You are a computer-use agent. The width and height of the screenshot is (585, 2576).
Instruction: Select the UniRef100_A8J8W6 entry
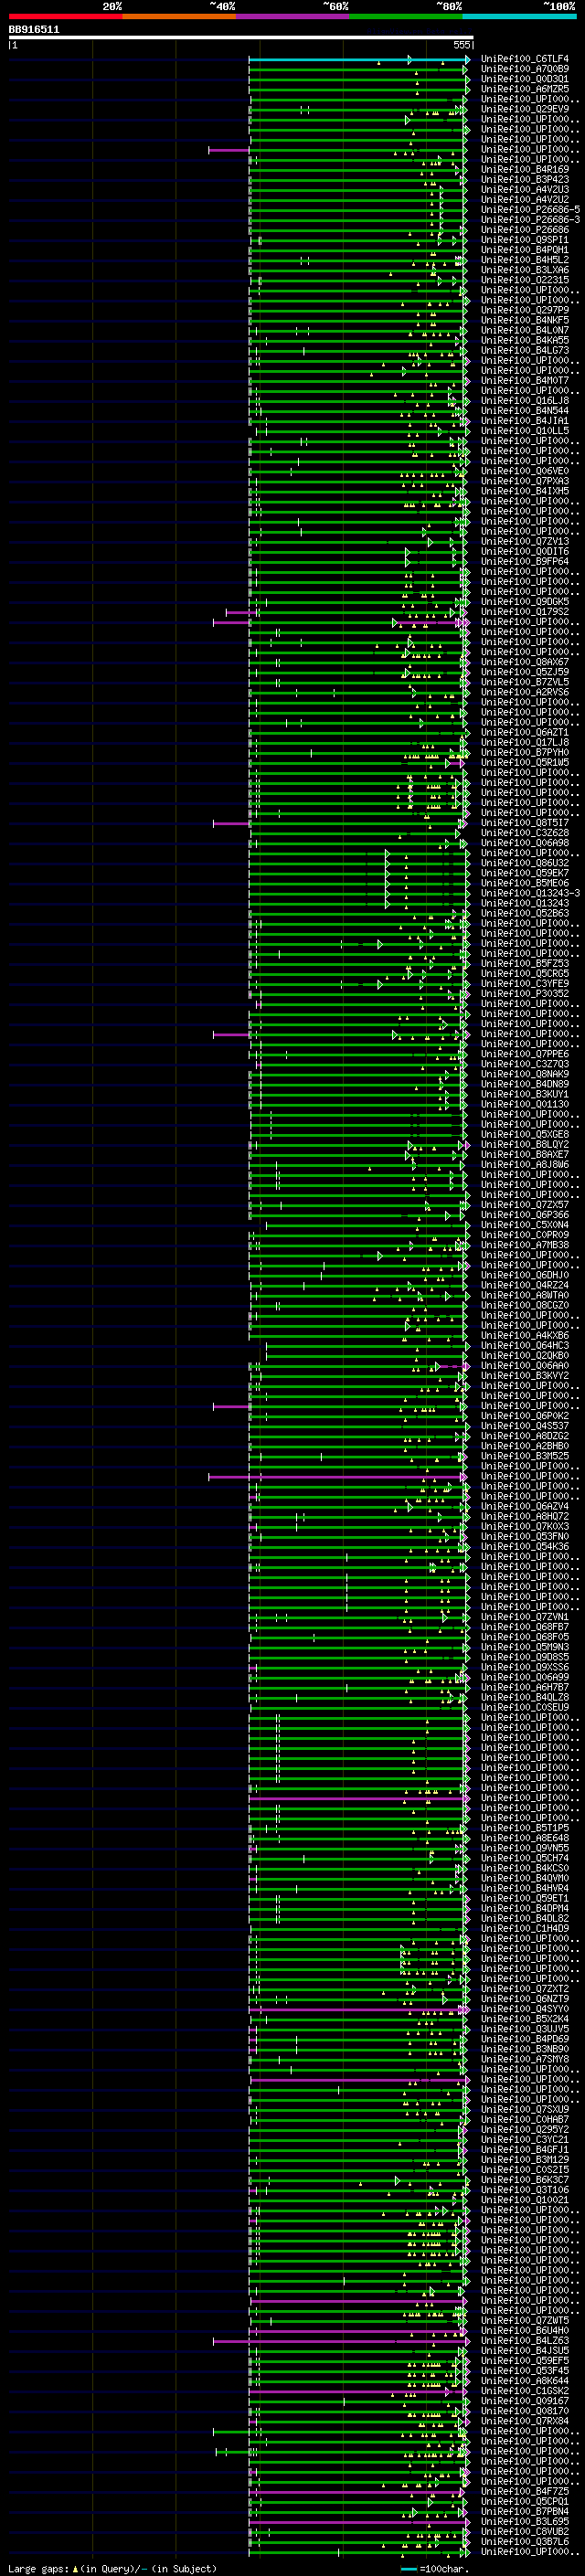click(525, 1165)
